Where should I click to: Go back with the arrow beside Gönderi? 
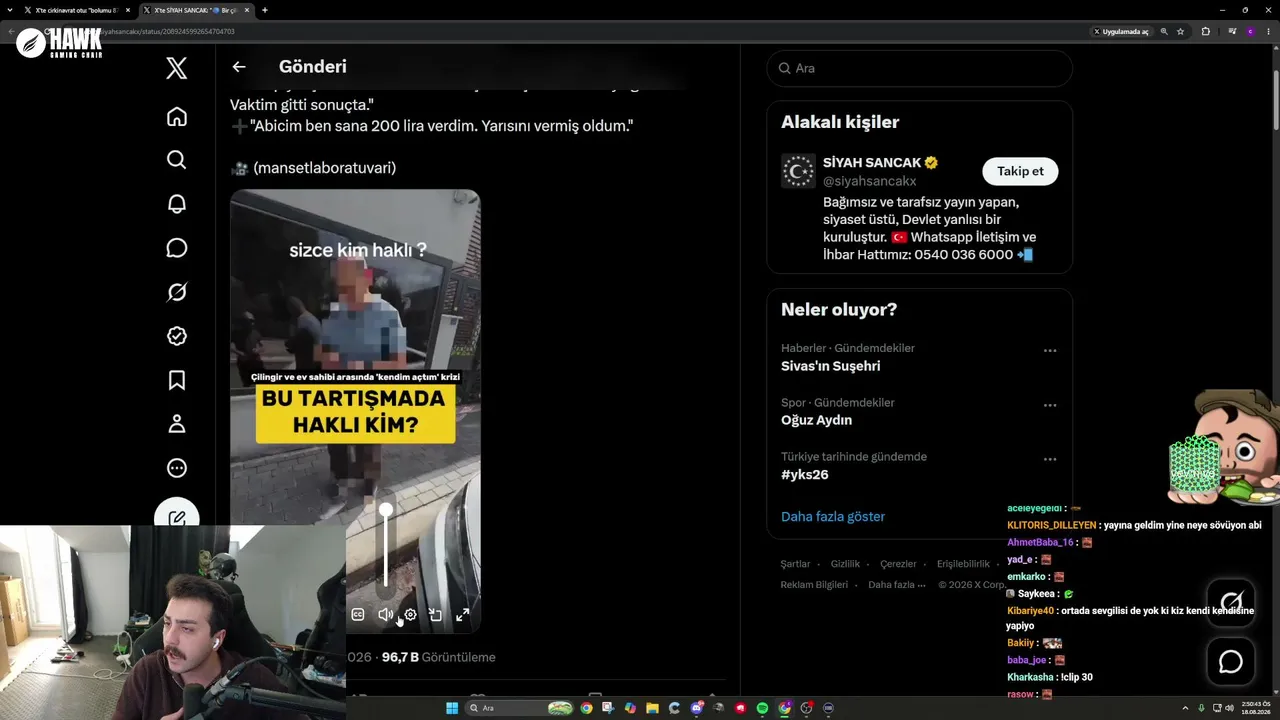(x=239, y=67)
